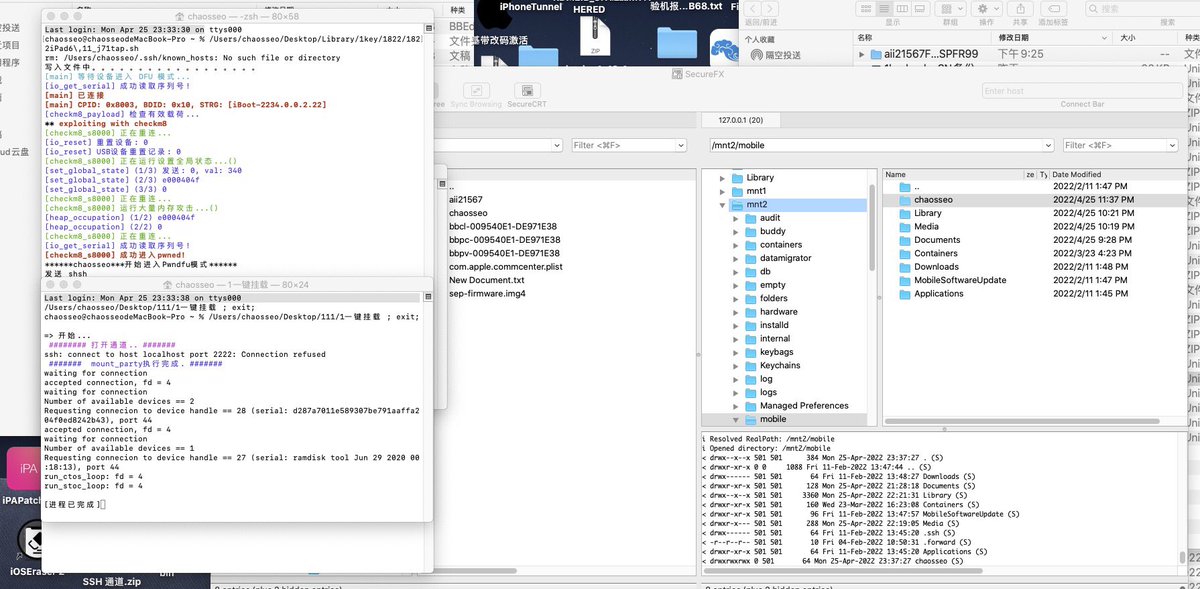The width and height of the screenshot is (1200, 589).
Task: Sort remote list by Name column
Action: pyautogui.click(x=953, y=174)
